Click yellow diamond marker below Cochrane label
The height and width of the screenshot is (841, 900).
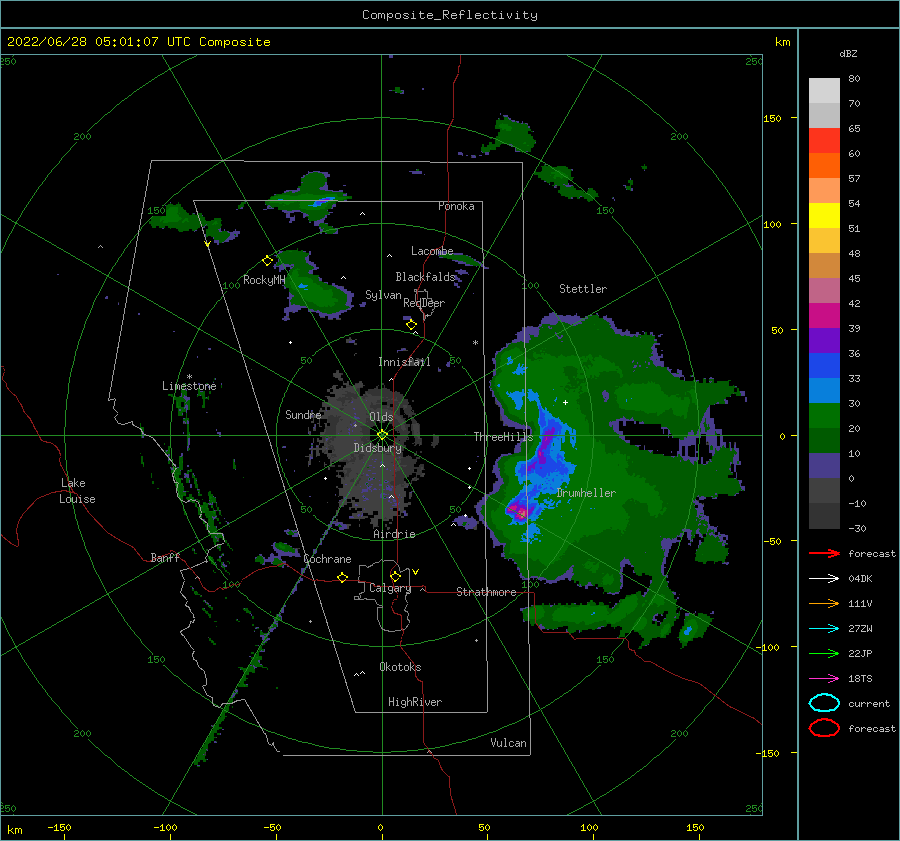(x=343, y=577)
